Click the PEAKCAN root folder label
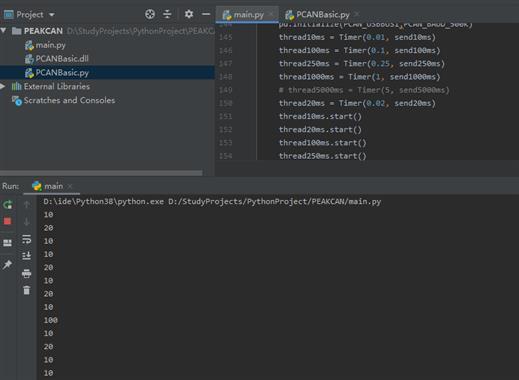519x380 pixels. pyautogui.click(x=43, y=31)
